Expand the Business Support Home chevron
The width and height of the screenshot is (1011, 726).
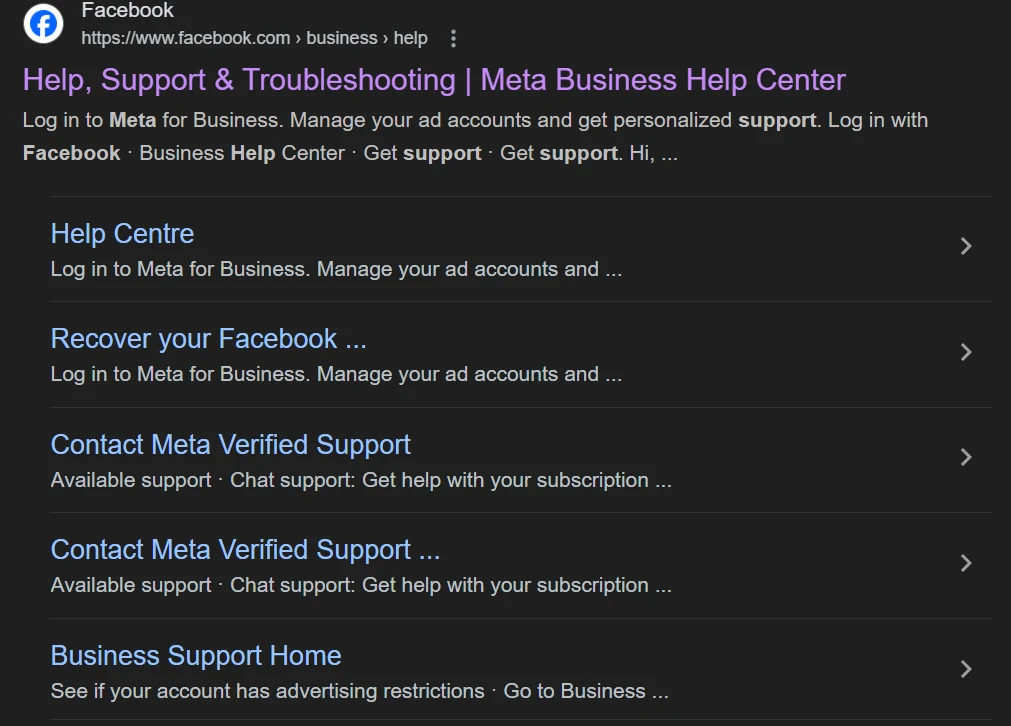(x=966, y=669)
